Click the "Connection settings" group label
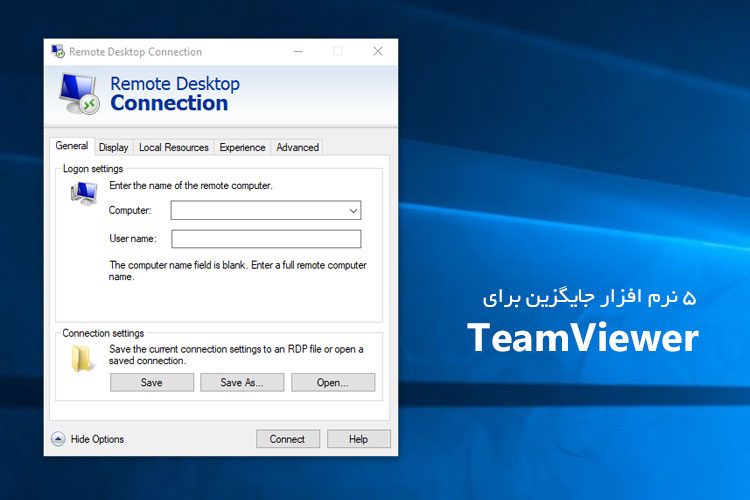The image size is (750, 500). [x=103, y=333]
